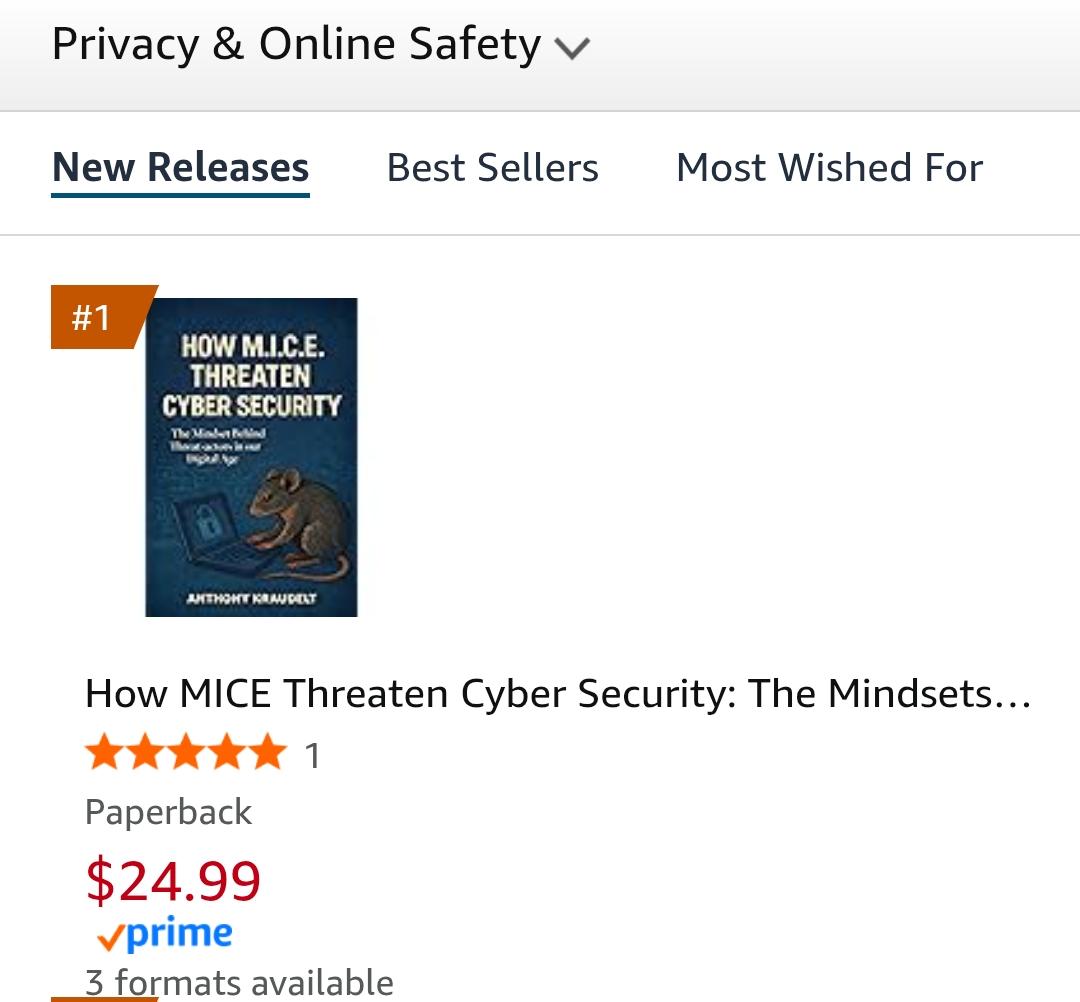This screenshot has width=1080, height=1002.
Task: Switch to the Best Sellers tab
Action: (x=492, y=168)
